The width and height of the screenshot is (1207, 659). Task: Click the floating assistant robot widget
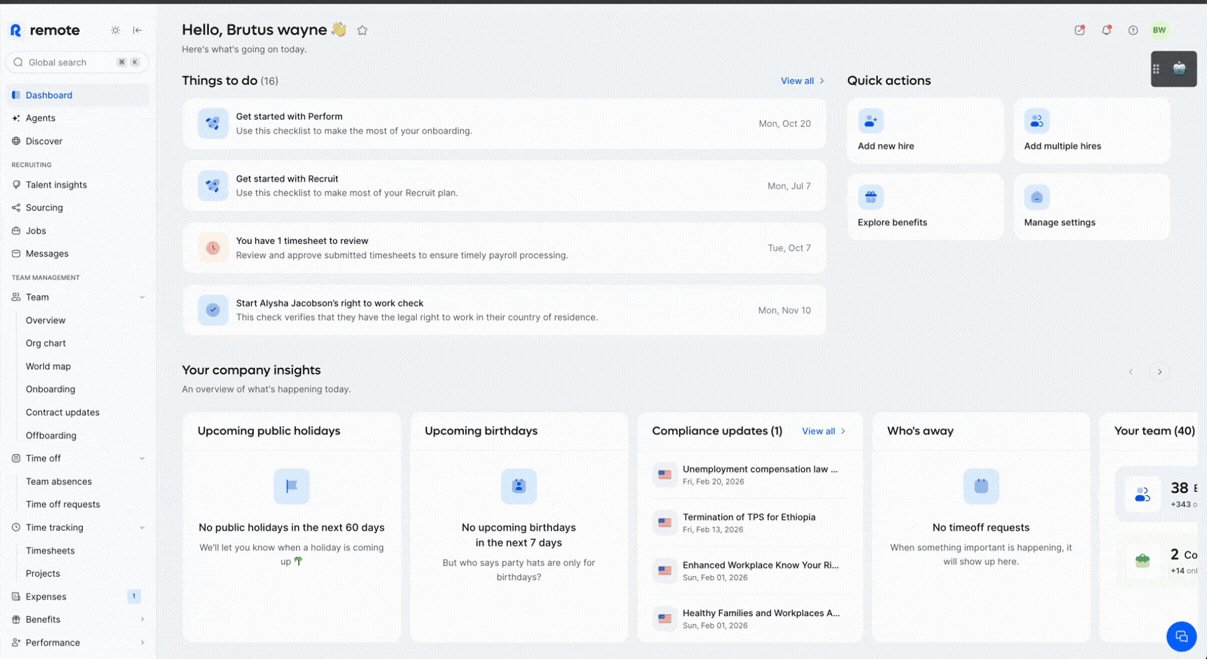coord(1174,69)
